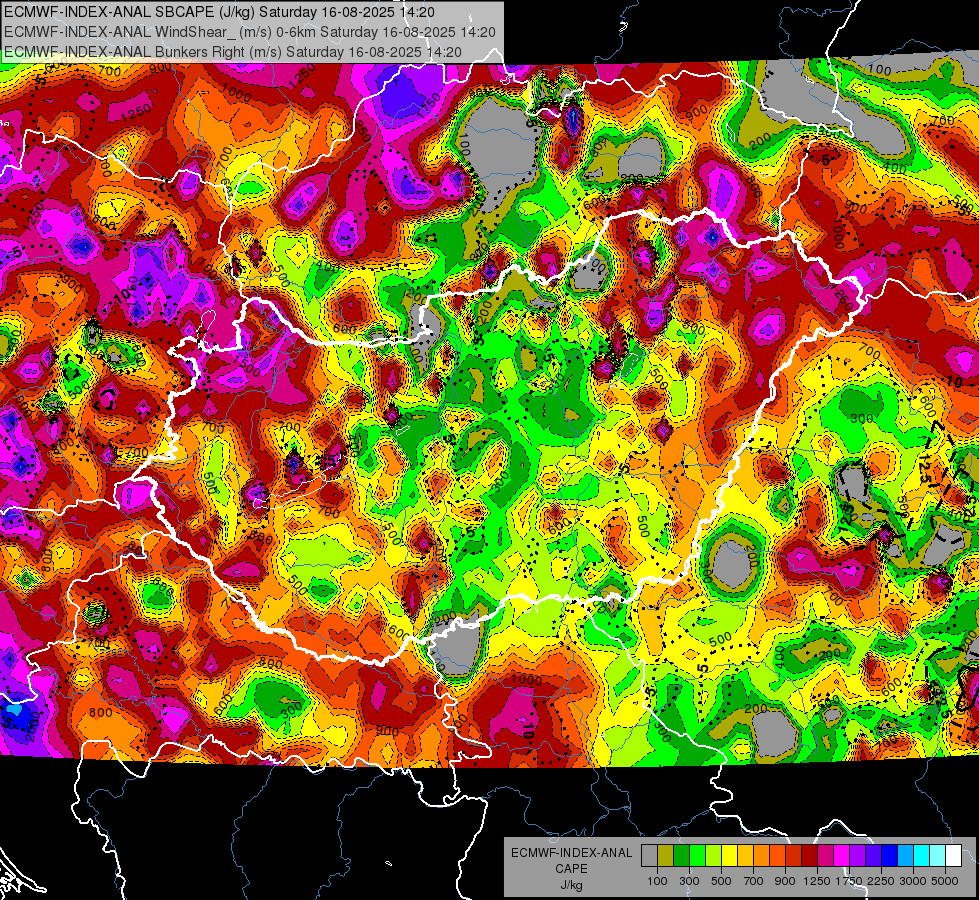Select the red-orange swatch left of the 900 tick
The height and width of the screenshot is (900, 979).
(x=777, y=856)
